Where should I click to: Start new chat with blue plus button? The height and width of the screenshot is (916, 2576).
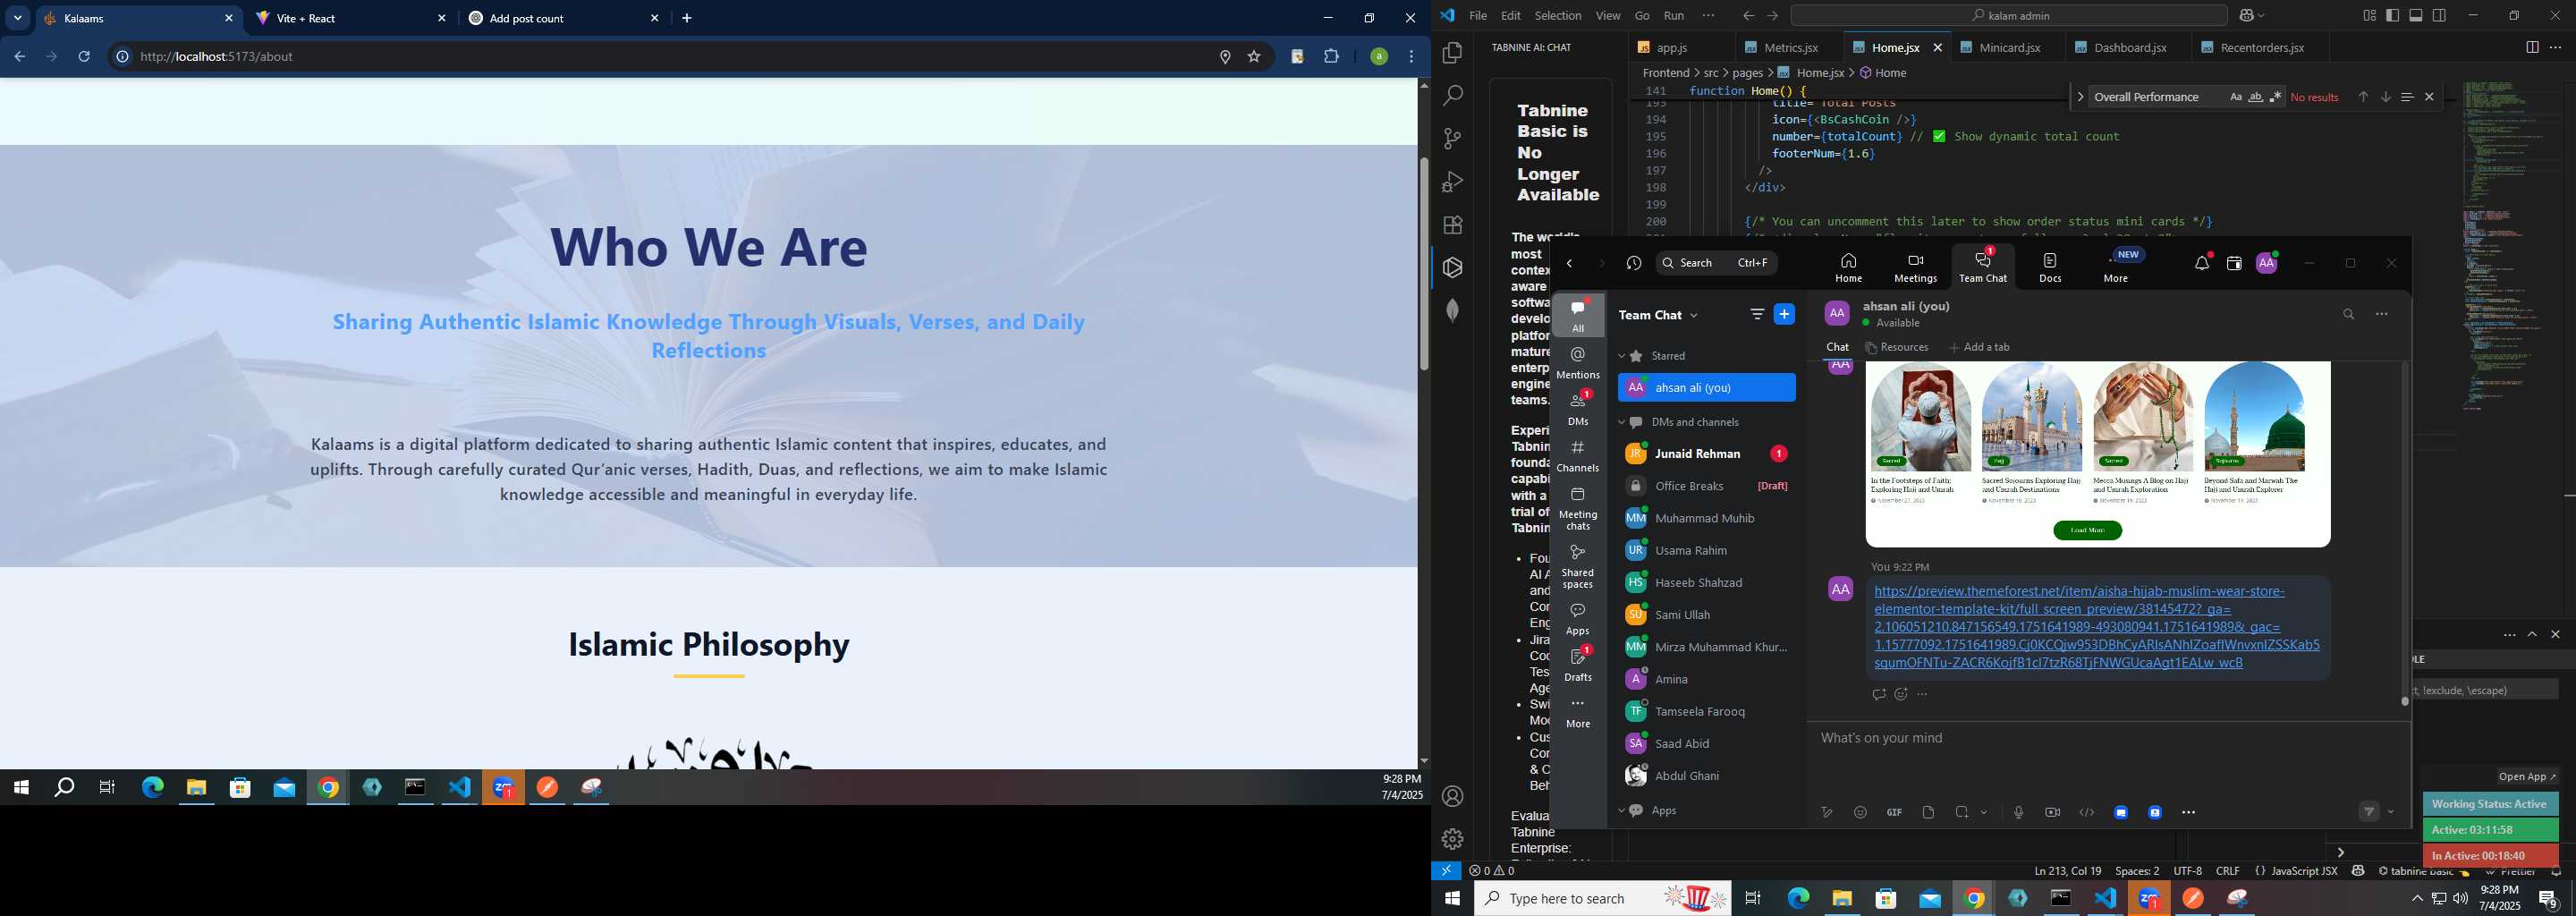pos(1784,314)
